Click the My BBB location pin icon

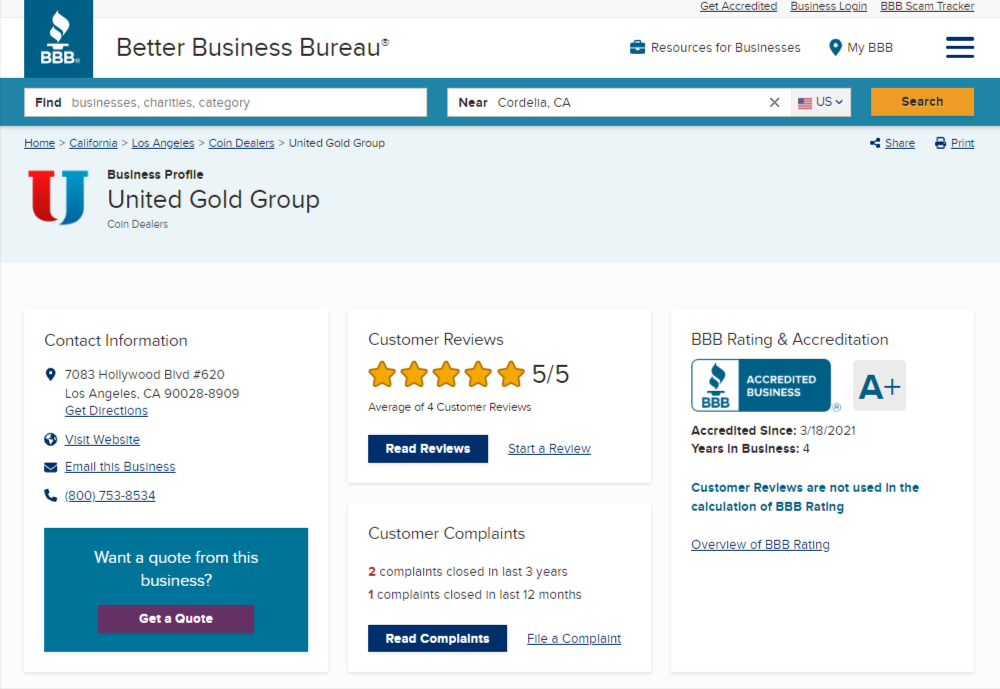point(835,47)
